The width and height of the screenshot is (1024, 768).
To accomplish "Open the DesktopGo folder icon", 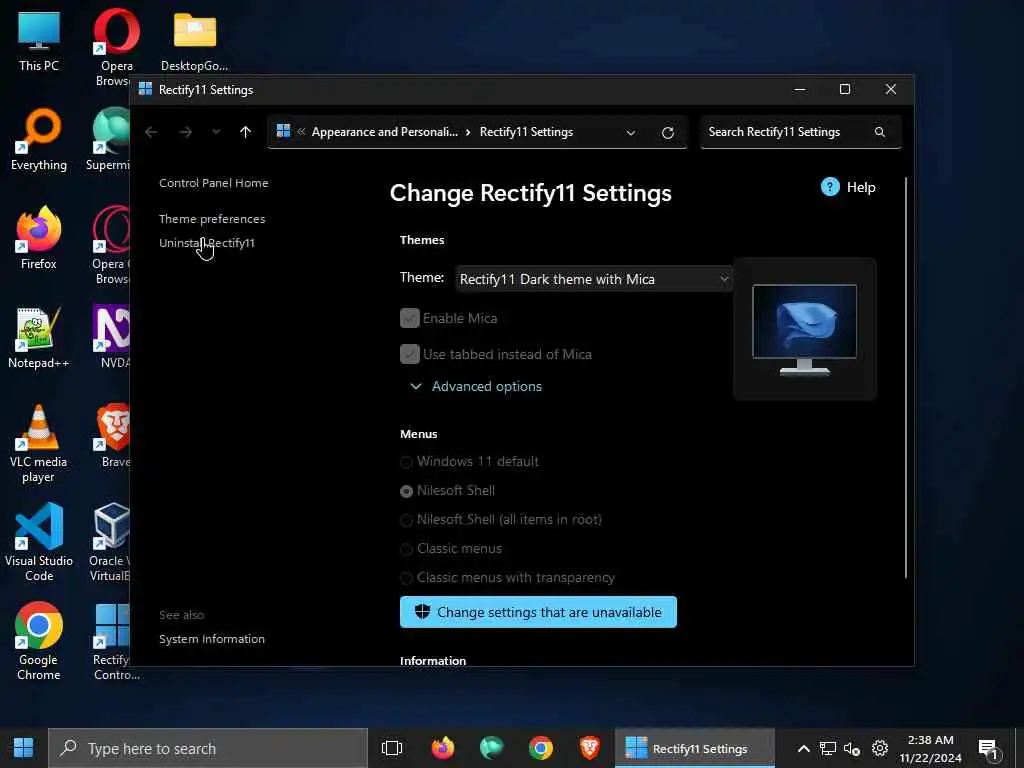I will (x=195, y=40).
